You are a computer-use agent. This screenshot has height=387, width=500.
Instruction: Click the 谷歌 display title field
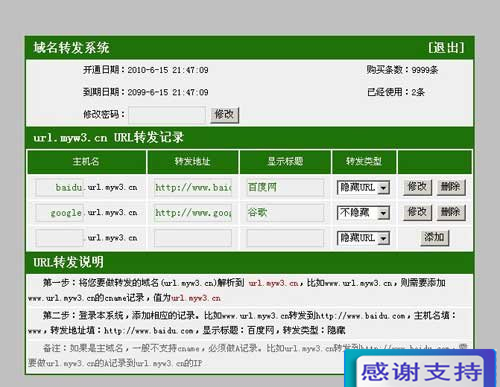pyautogui.click(x=285, y=213)
